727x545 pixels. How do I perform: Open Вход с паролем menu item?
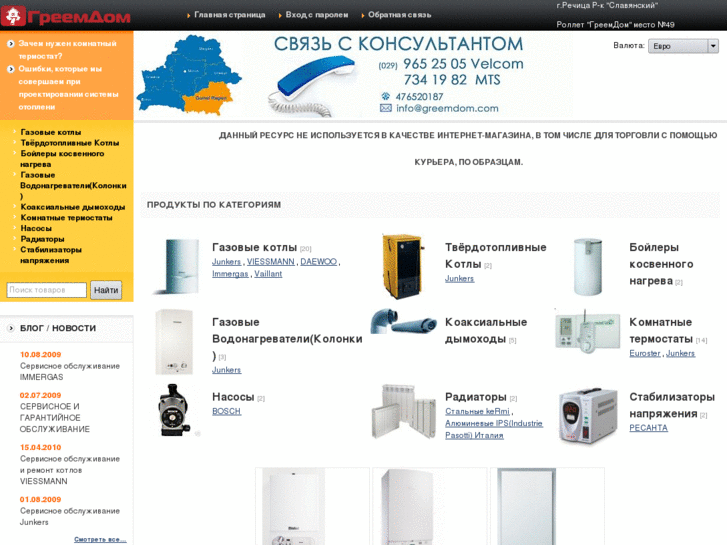[317, 15]
